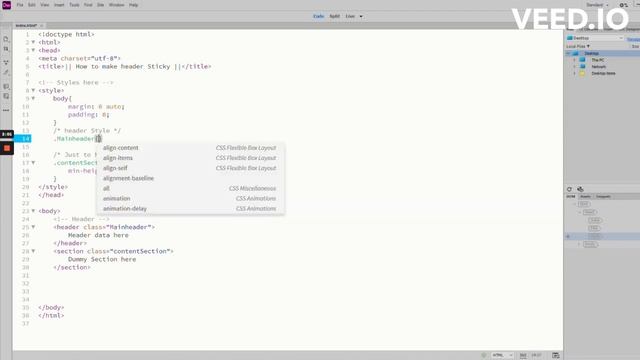This screenshot has height=360, width=640.
Task: Choose alignment-baseline from the code hints
Action: tap(191, 178)
